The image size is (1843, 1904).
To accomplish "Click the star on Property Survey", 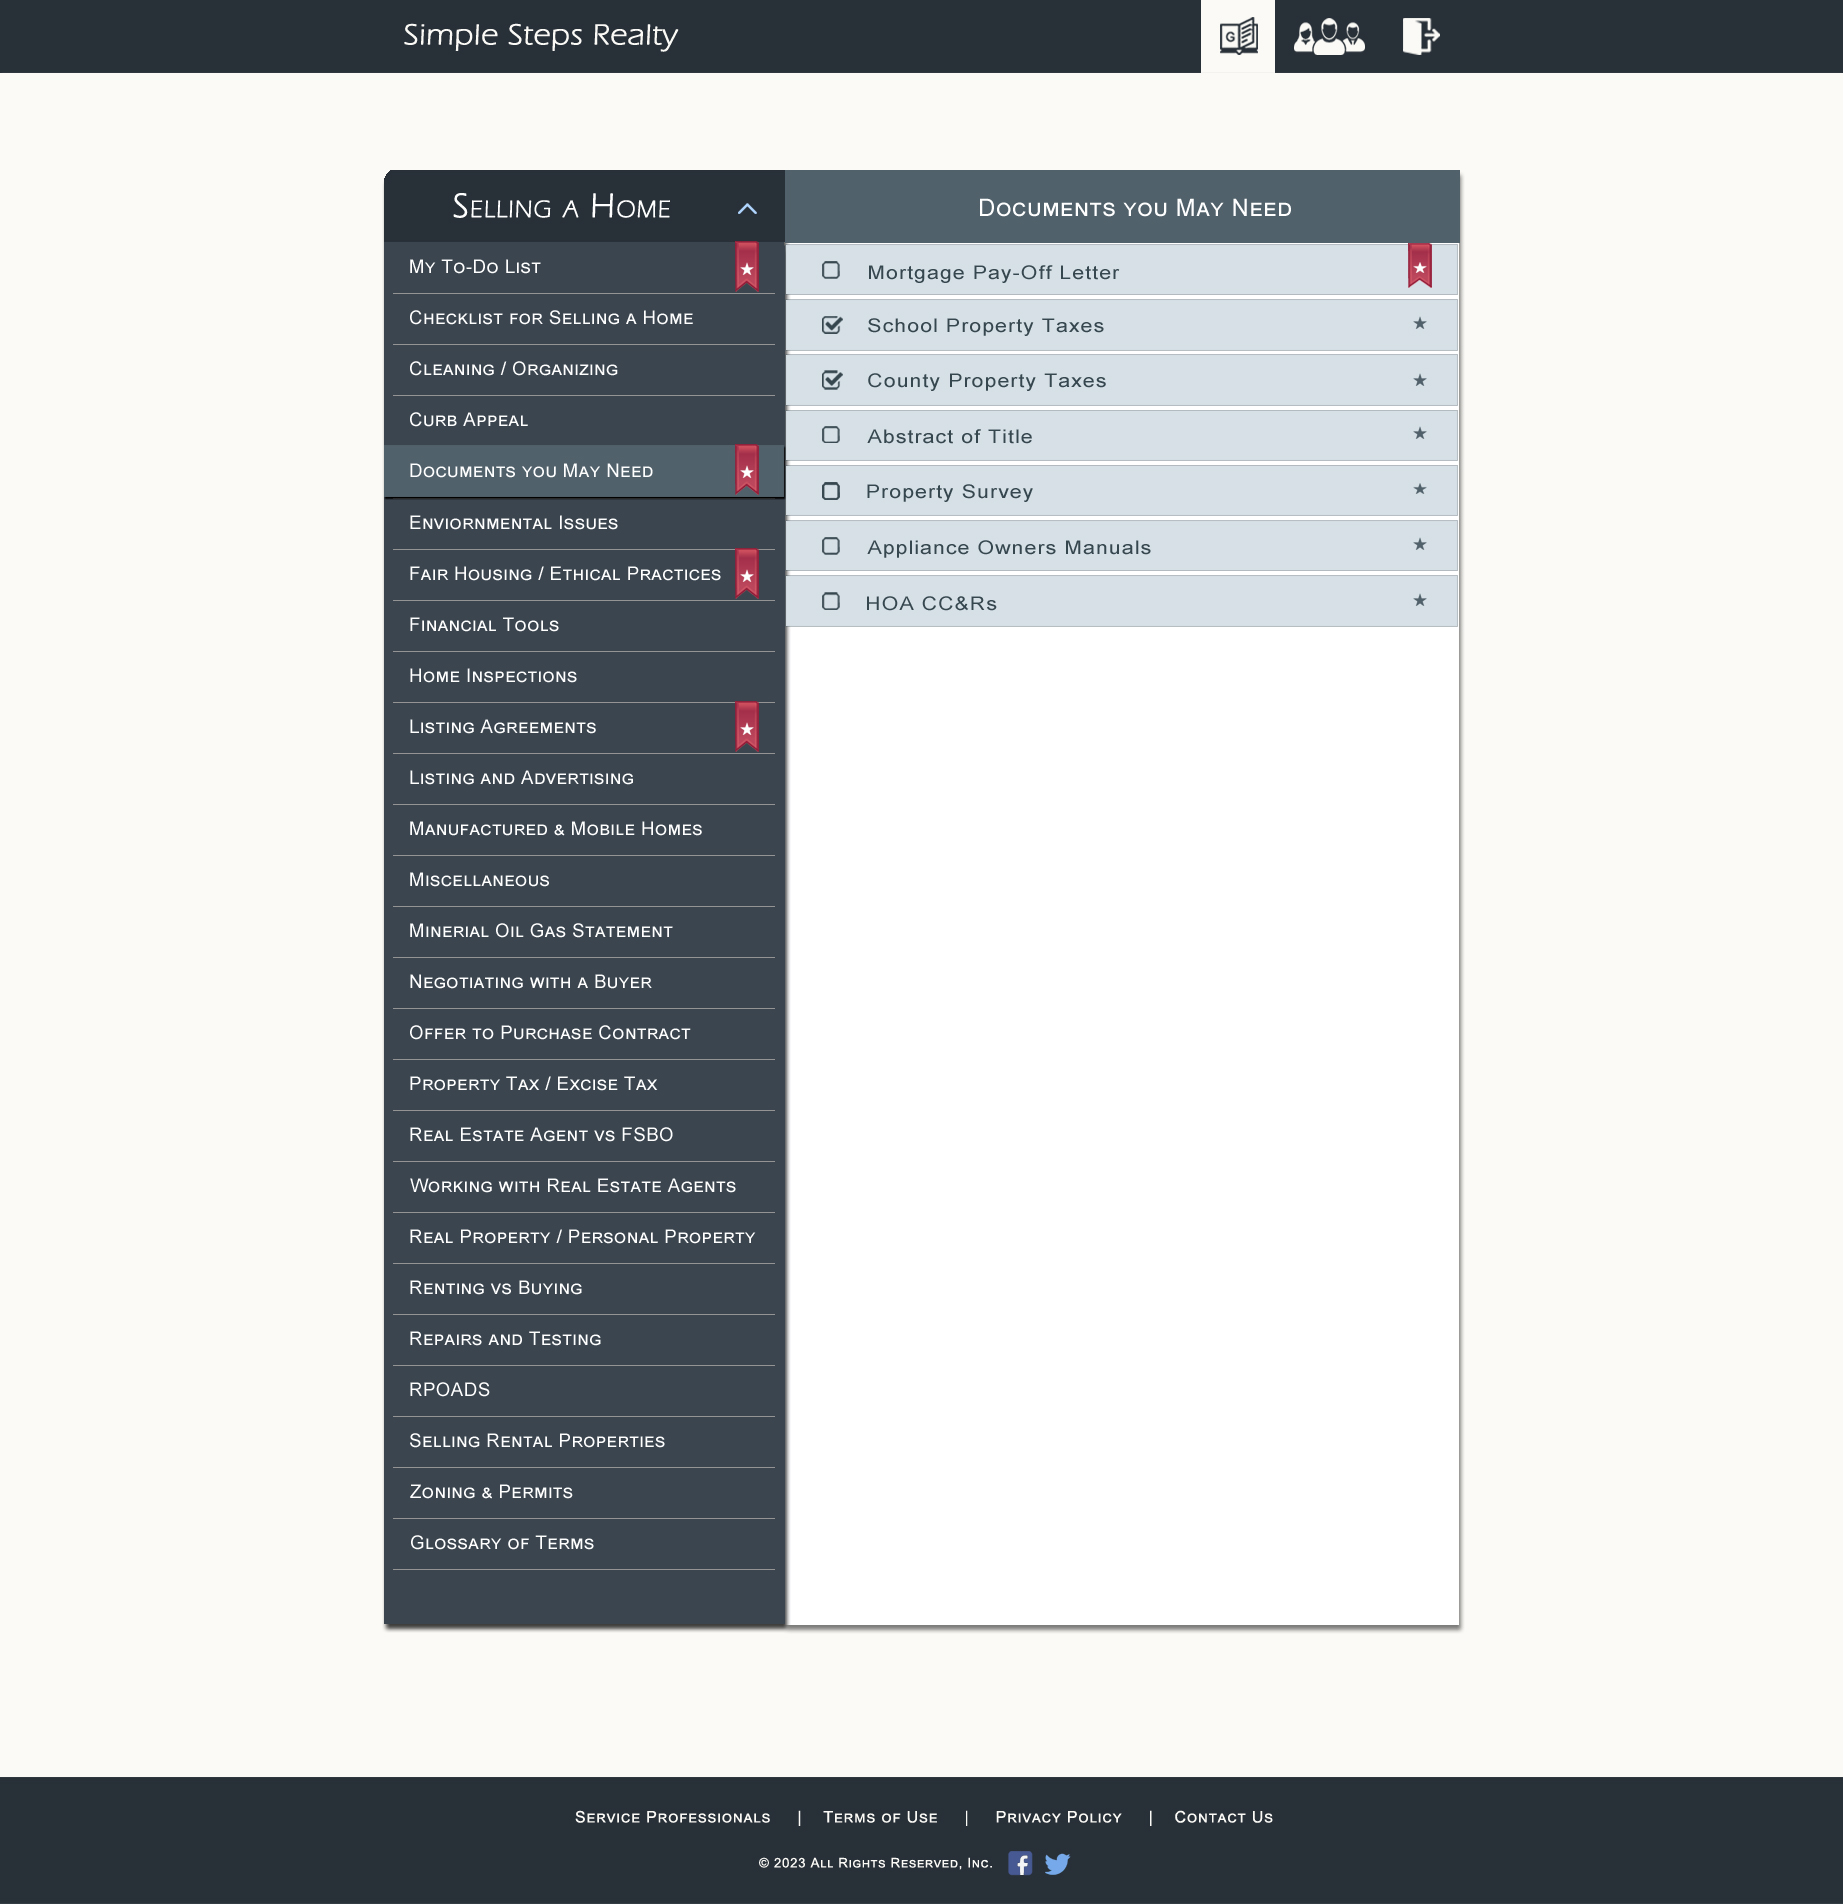I will point(1419,490).
